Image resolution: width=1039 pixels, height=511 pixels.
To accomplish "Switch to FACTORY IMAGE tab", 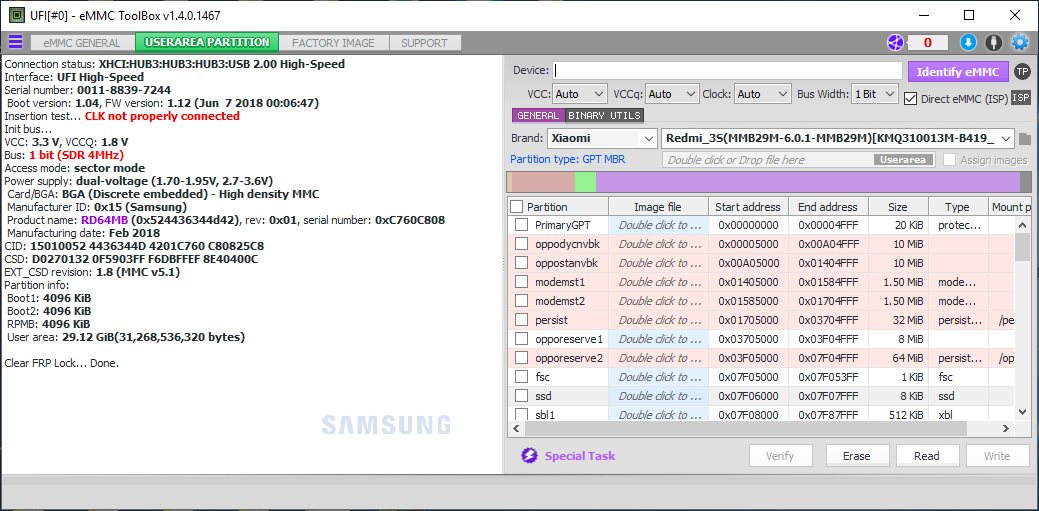I will (x=333, y=43).
